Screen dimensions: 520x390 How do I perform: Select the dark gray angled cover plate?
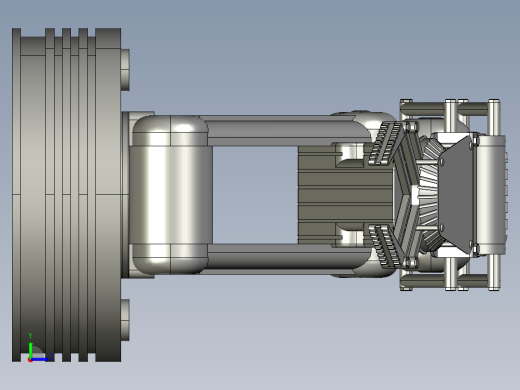coord(456,194)
